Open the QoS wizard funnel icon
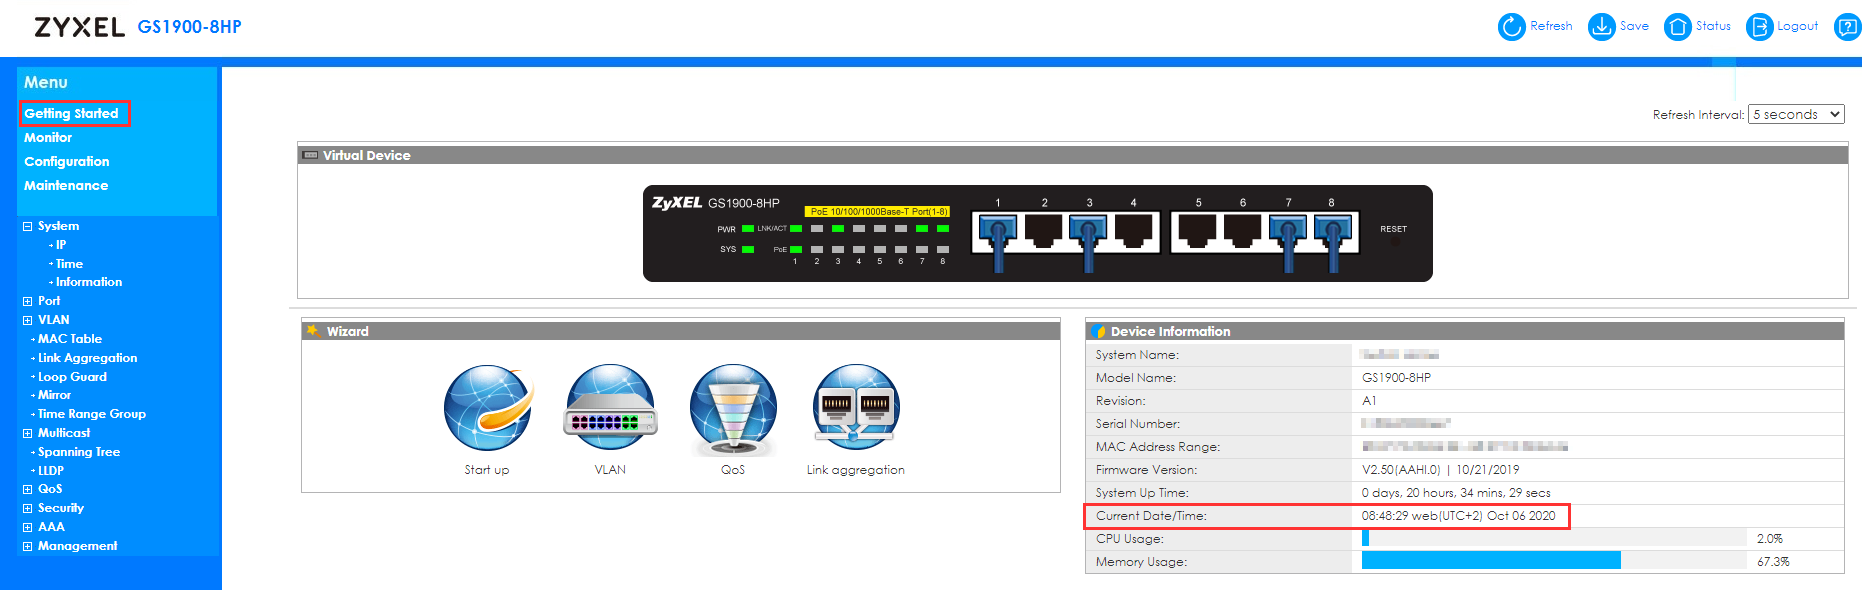 [733, 408]
